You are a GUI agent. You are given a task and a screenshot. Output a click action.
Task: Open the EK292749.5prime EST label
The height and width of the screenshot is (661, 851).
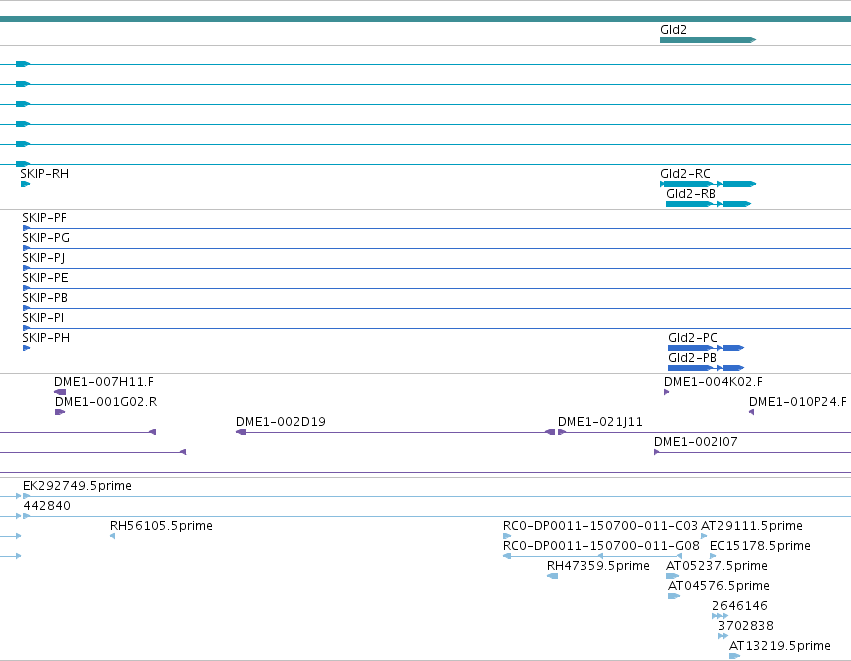77,486
